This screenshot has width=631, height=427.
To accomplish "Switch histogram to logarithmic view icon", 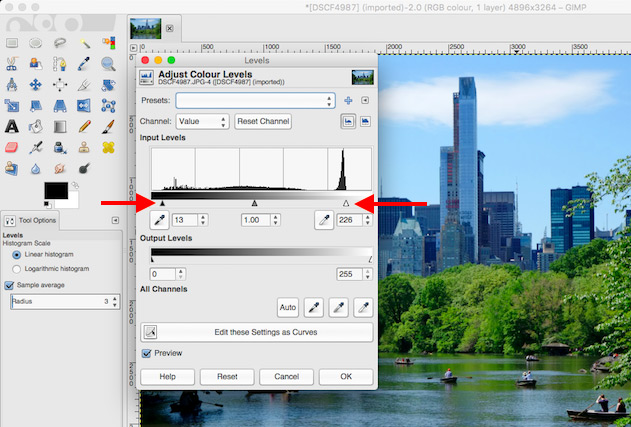I will coord(365,121).
